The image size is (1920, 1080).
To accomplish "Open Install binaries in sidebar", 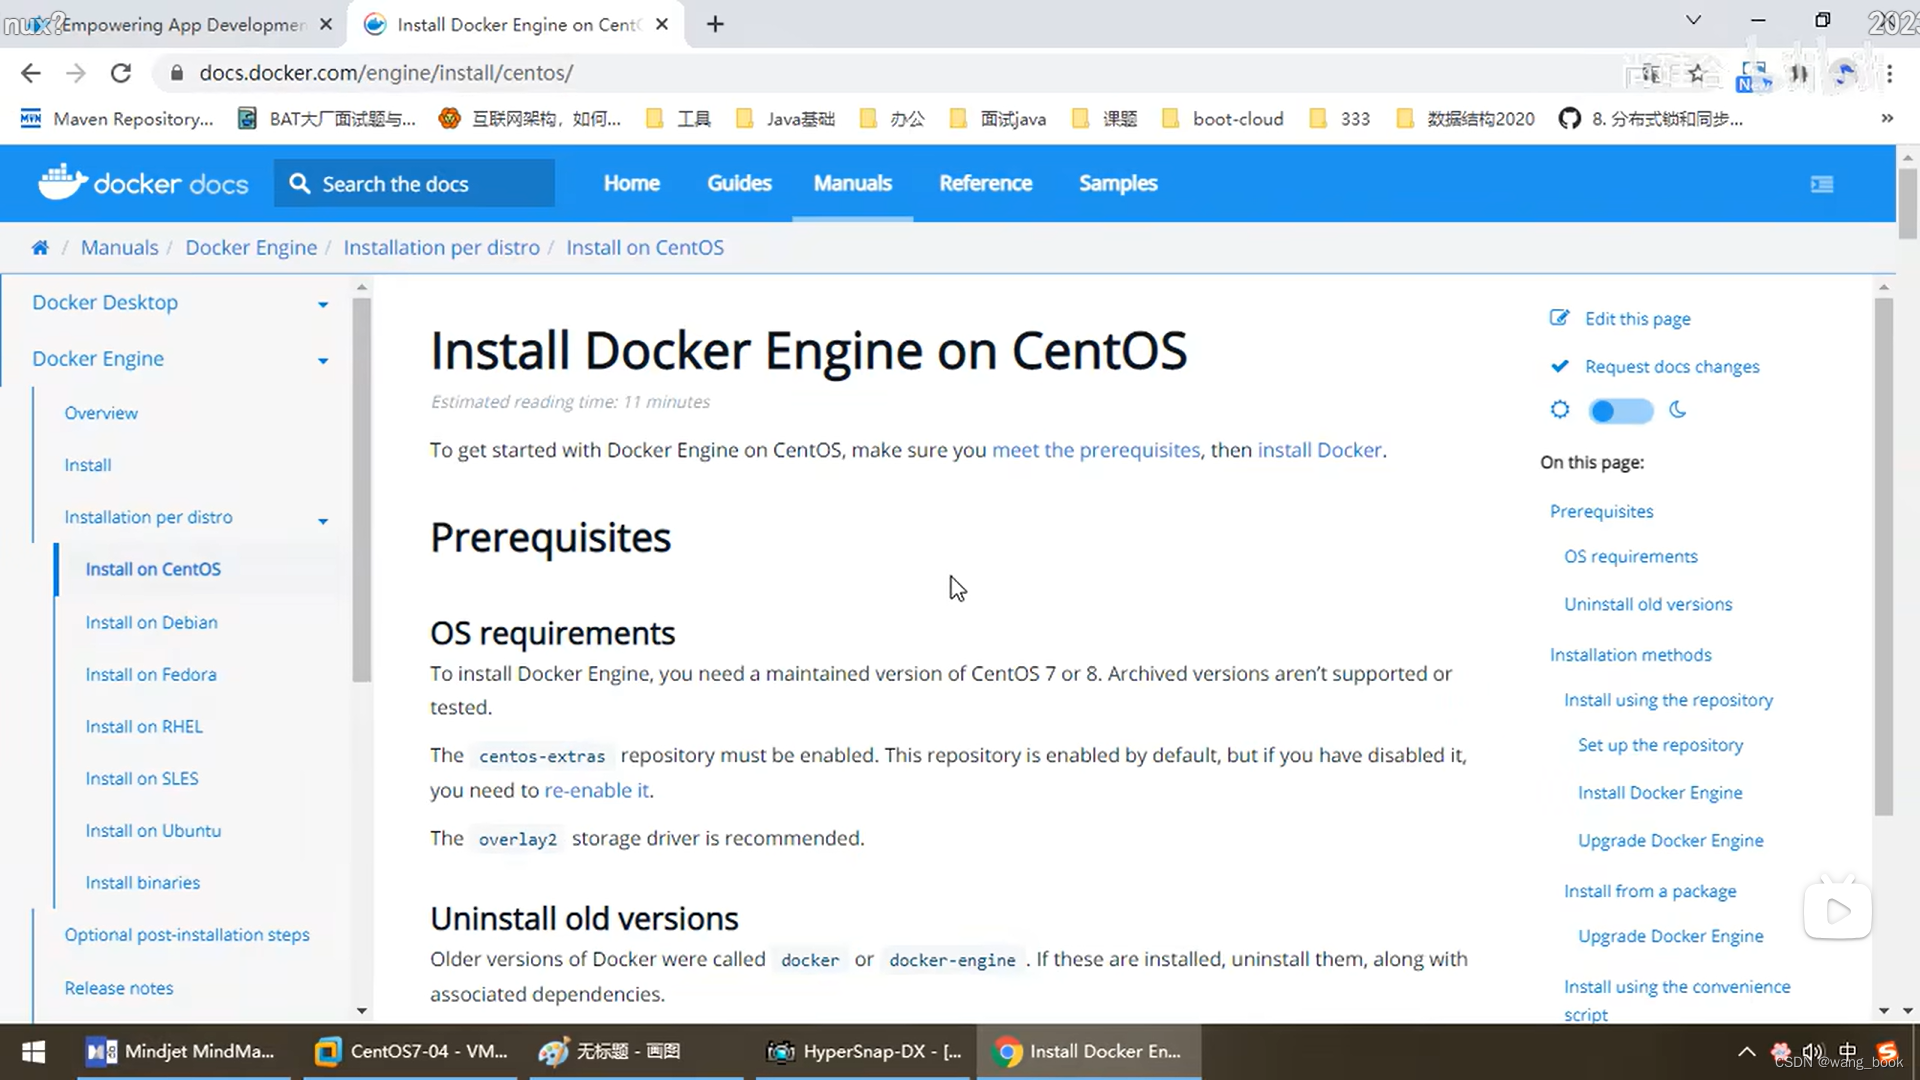I will click(x=143, y=882).
